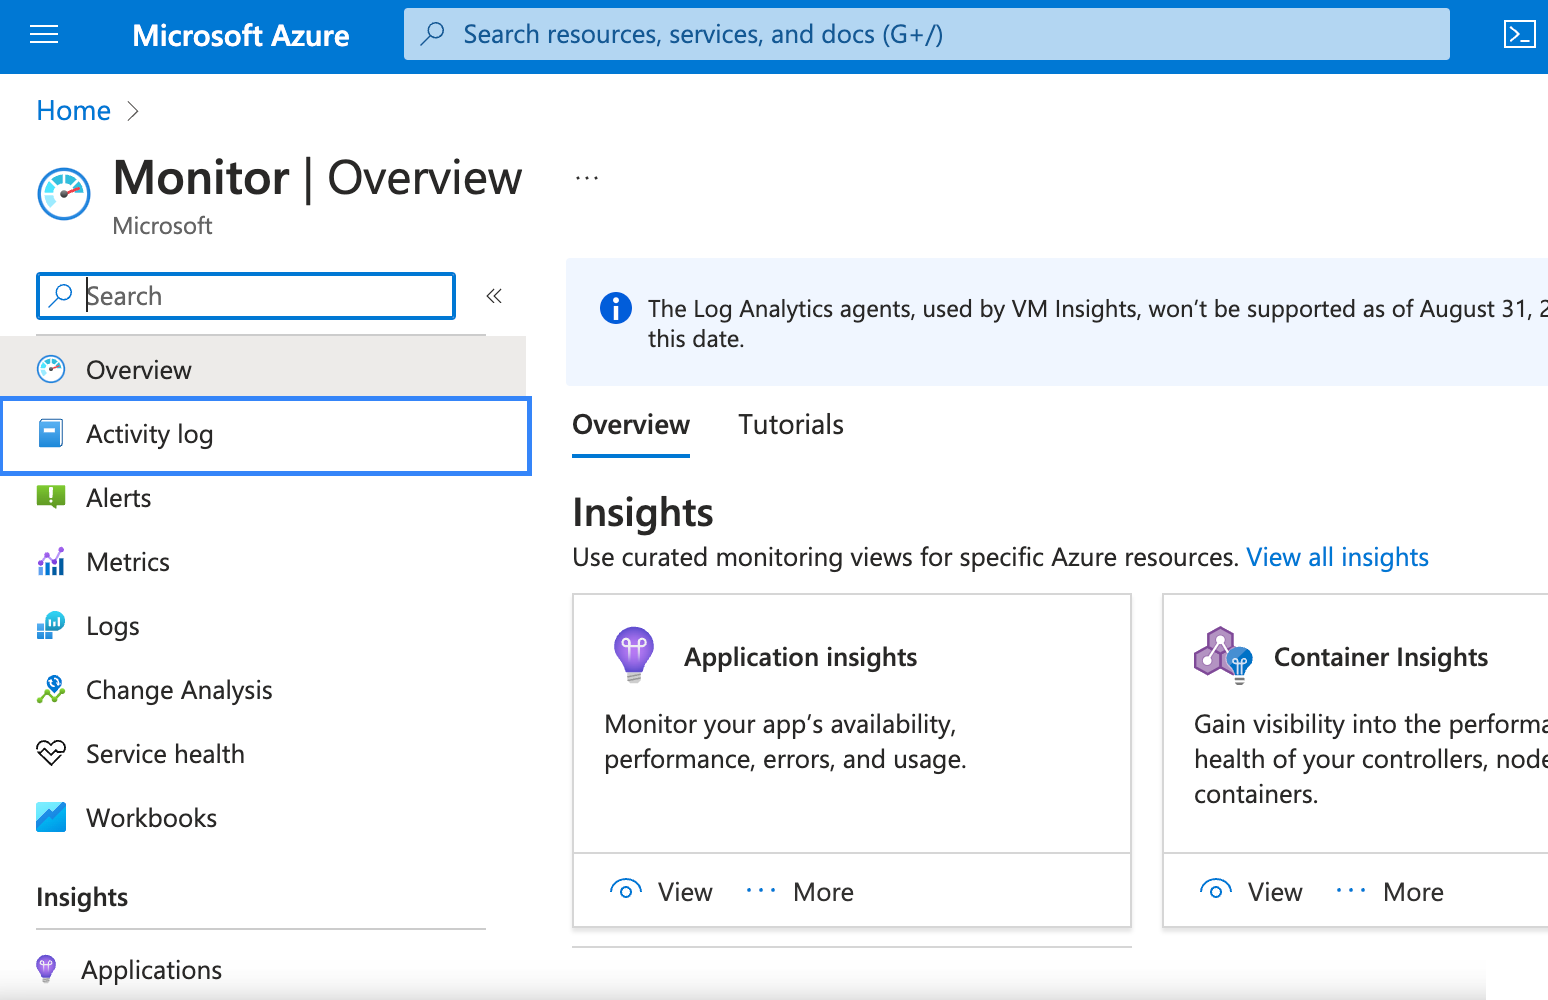Click the breadcrumb chevron after Home
Viewport: 1548px width, 1000px height.
click(134, 111)
